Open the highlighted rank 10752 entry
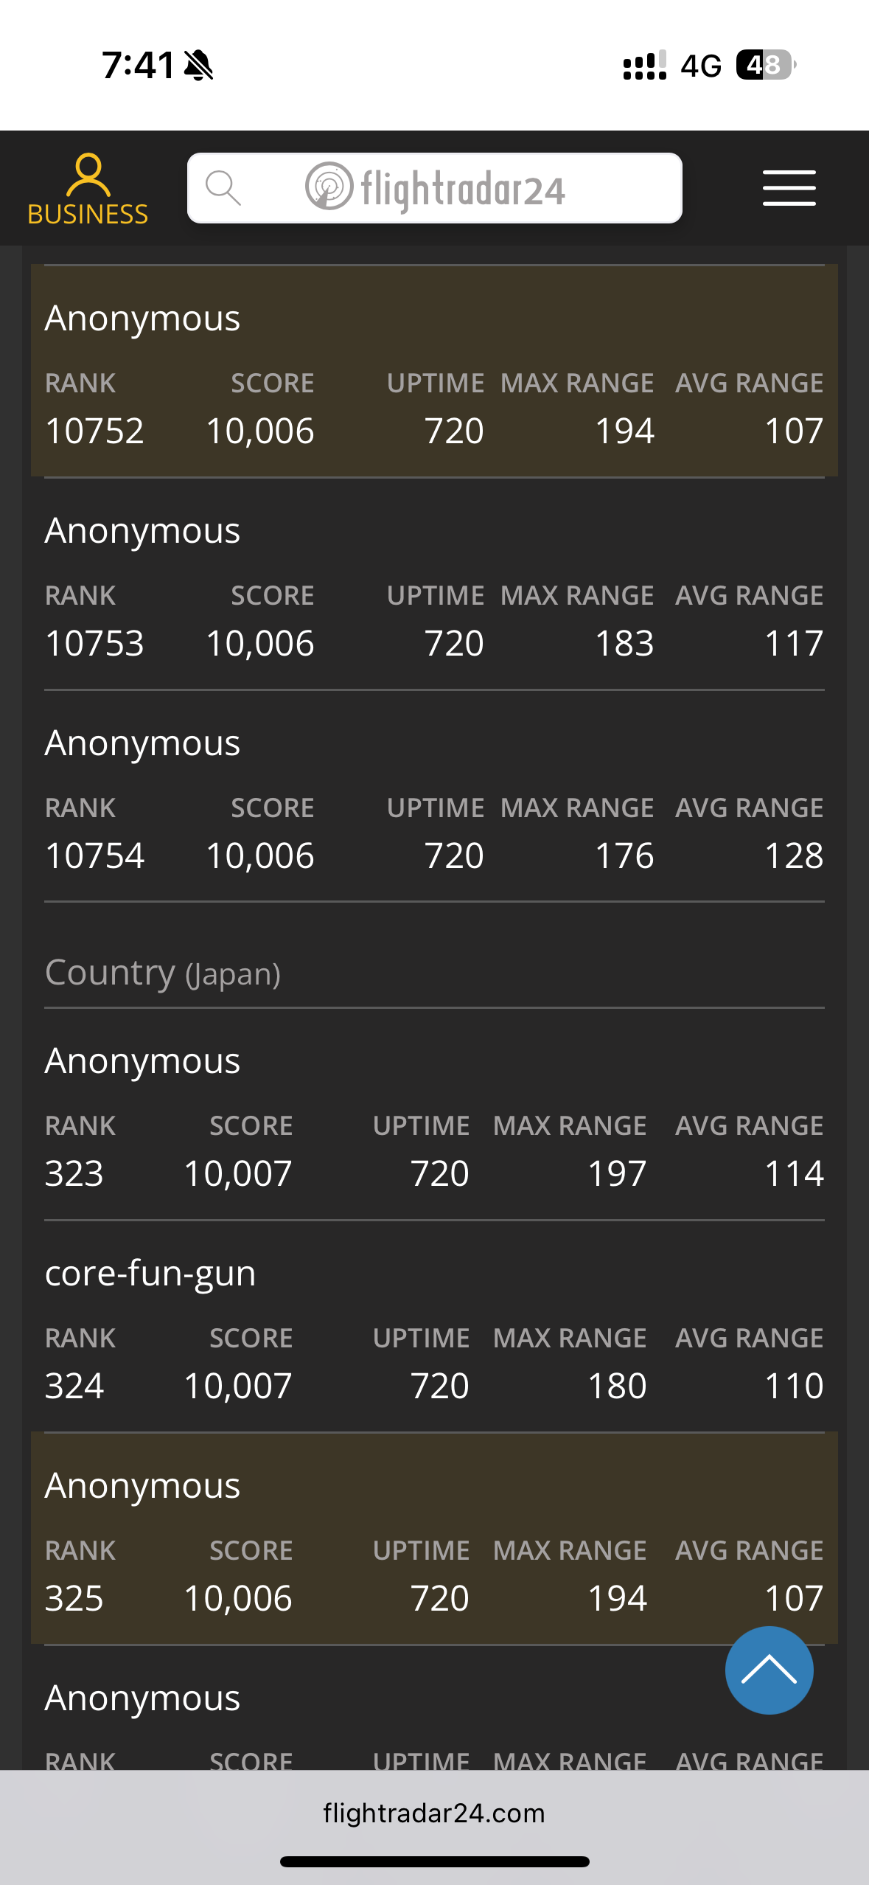Screen dimensions: 869x1885 click(x=434, y=371)
